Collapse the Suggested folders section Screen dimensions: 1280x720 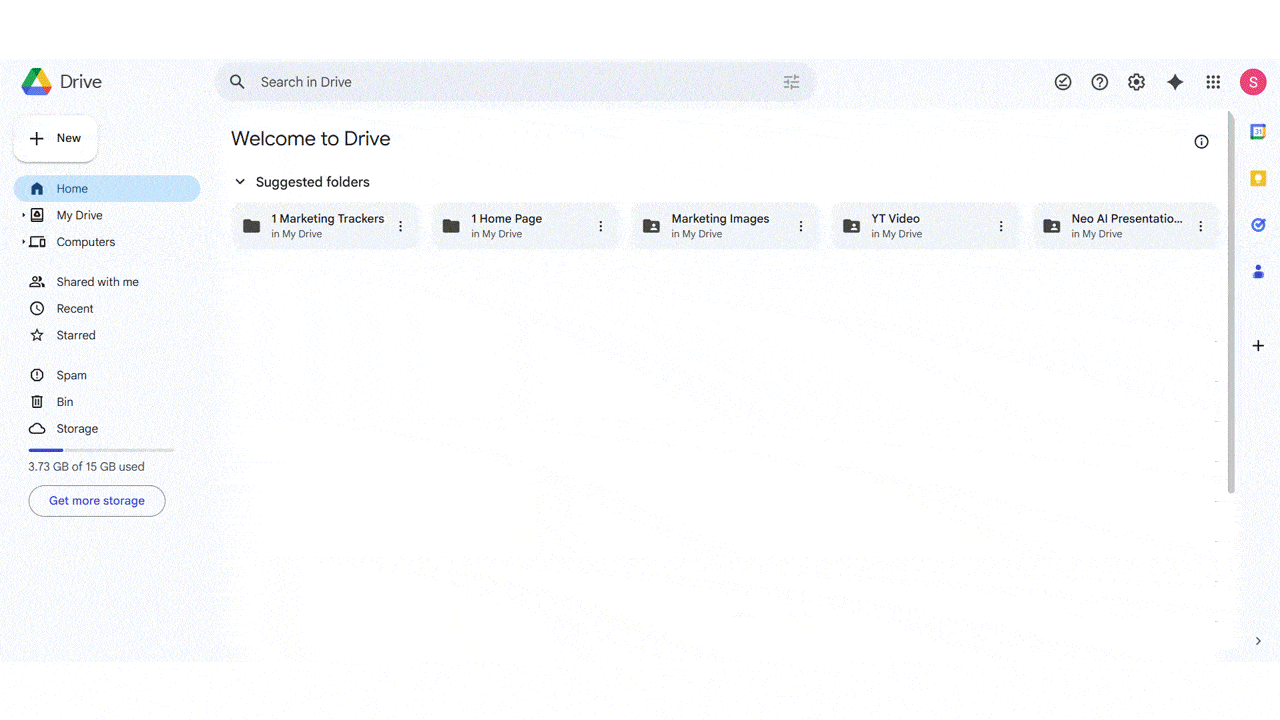pos(240,182)
